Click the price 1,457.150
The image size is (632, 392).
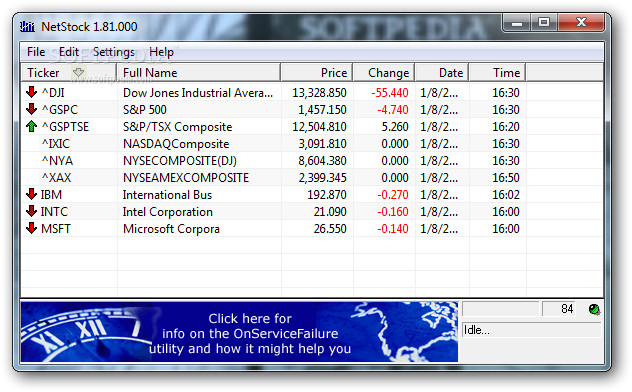point(322,110)
